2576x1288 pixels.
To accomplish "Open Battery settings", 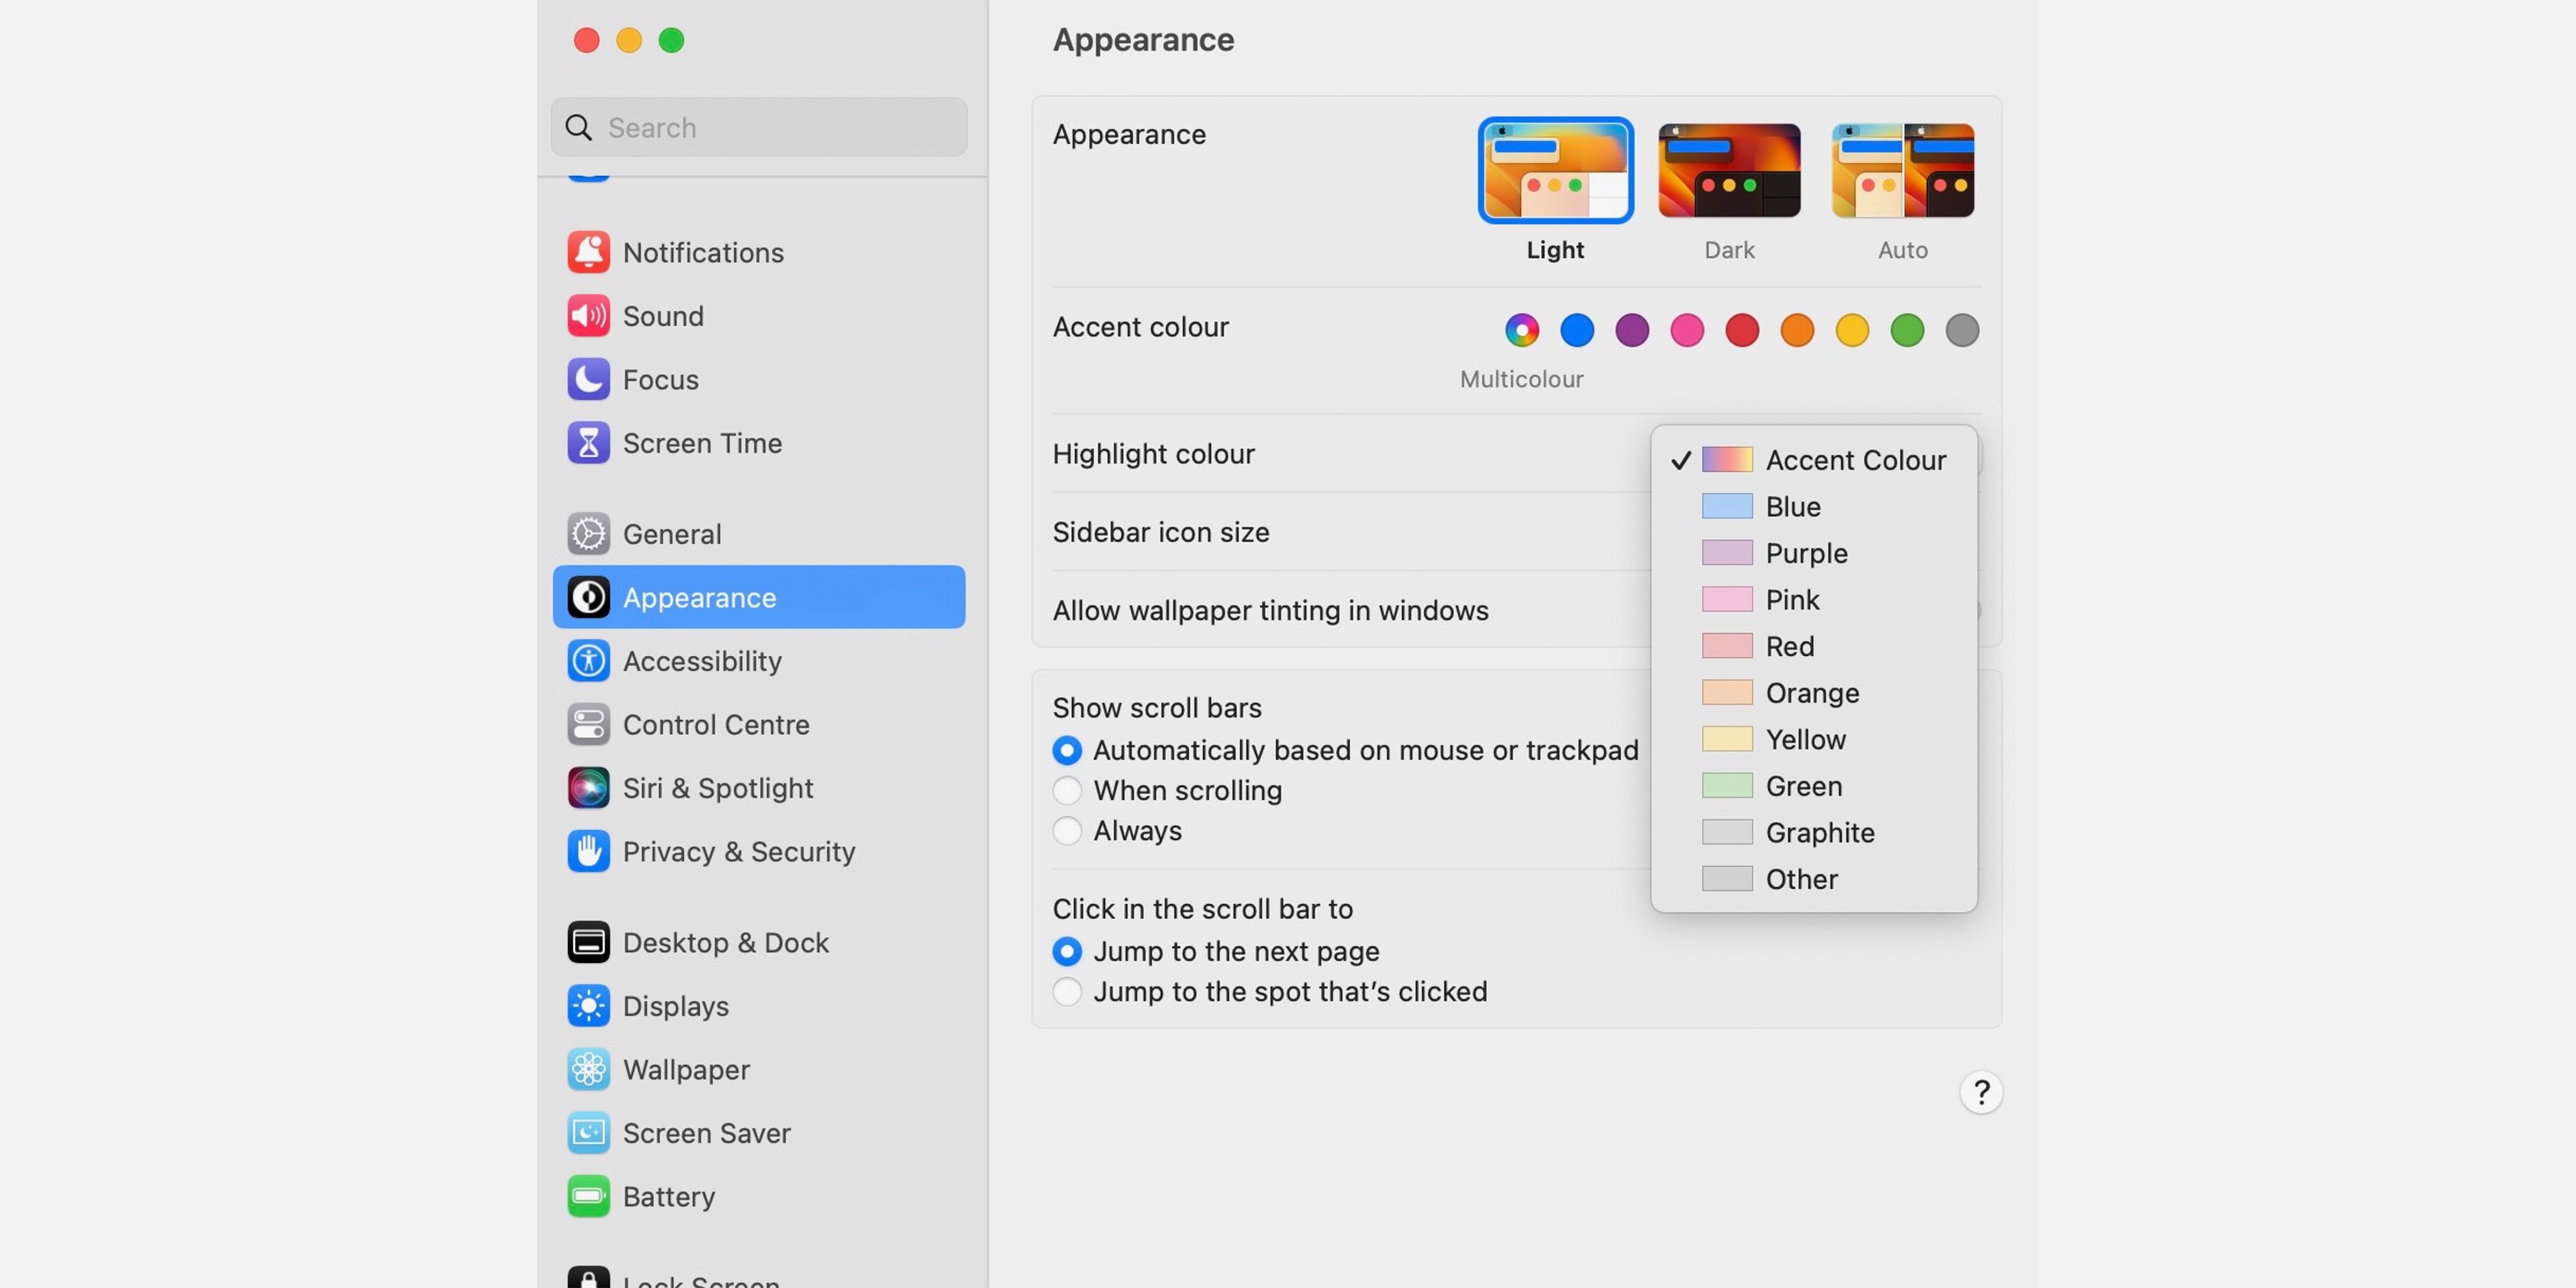I will coord(669,1196).
